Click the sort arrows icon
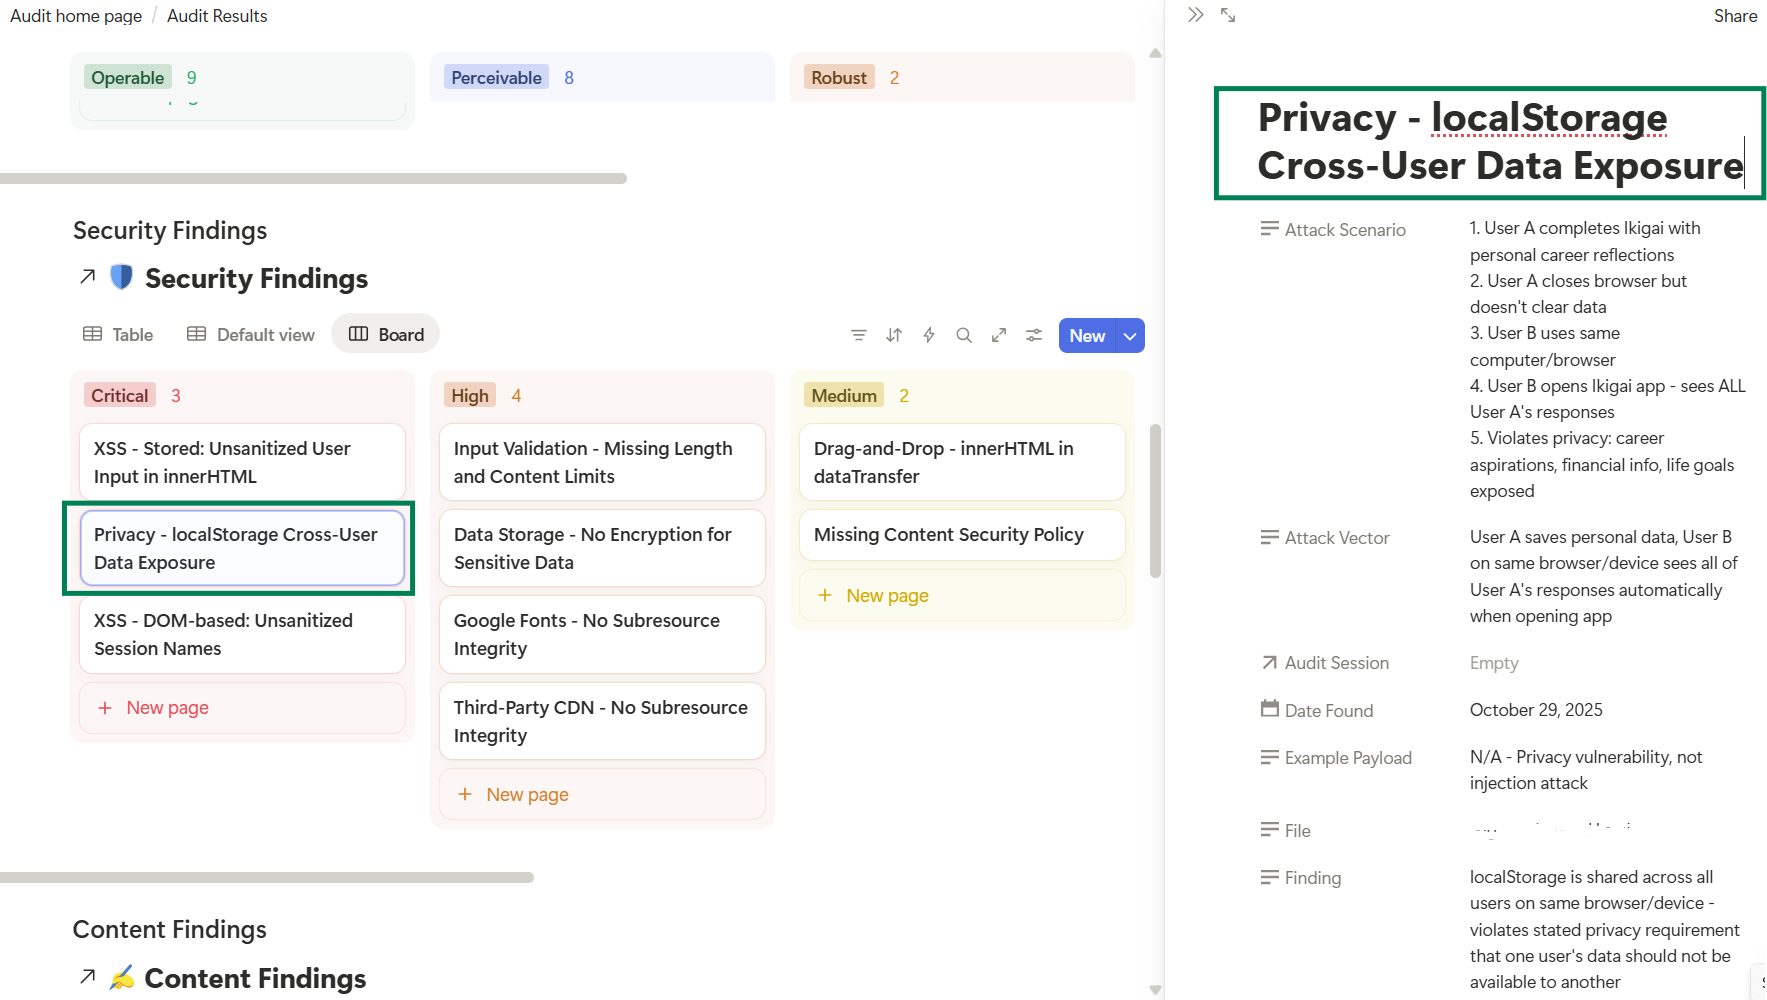The width and height of the screenshot is (1767, 1000). (893, 335)
